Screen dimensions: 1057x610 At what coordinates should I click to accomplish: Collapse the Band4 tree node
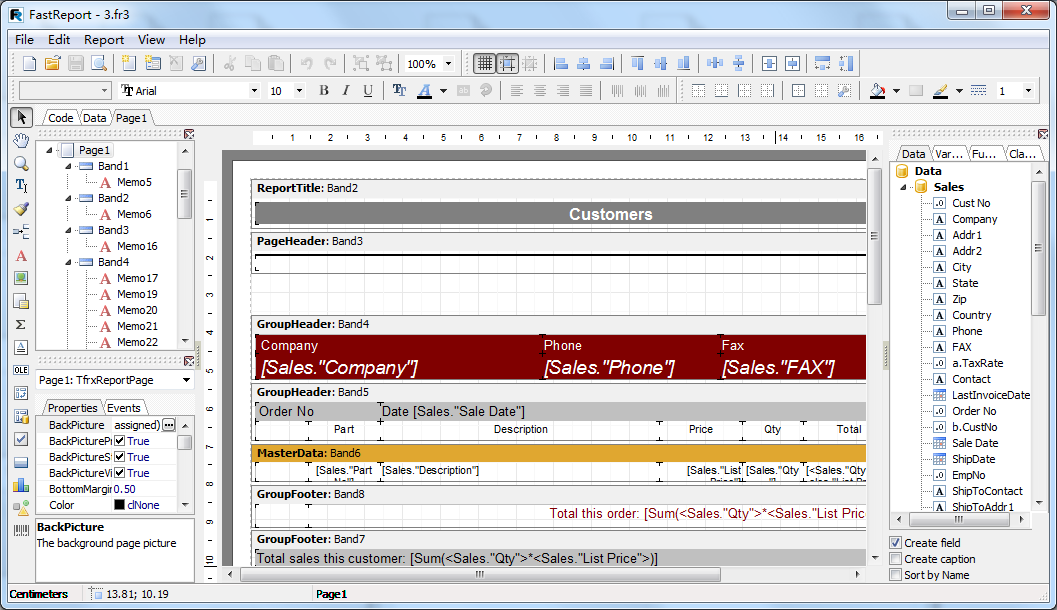click(69, 262)
